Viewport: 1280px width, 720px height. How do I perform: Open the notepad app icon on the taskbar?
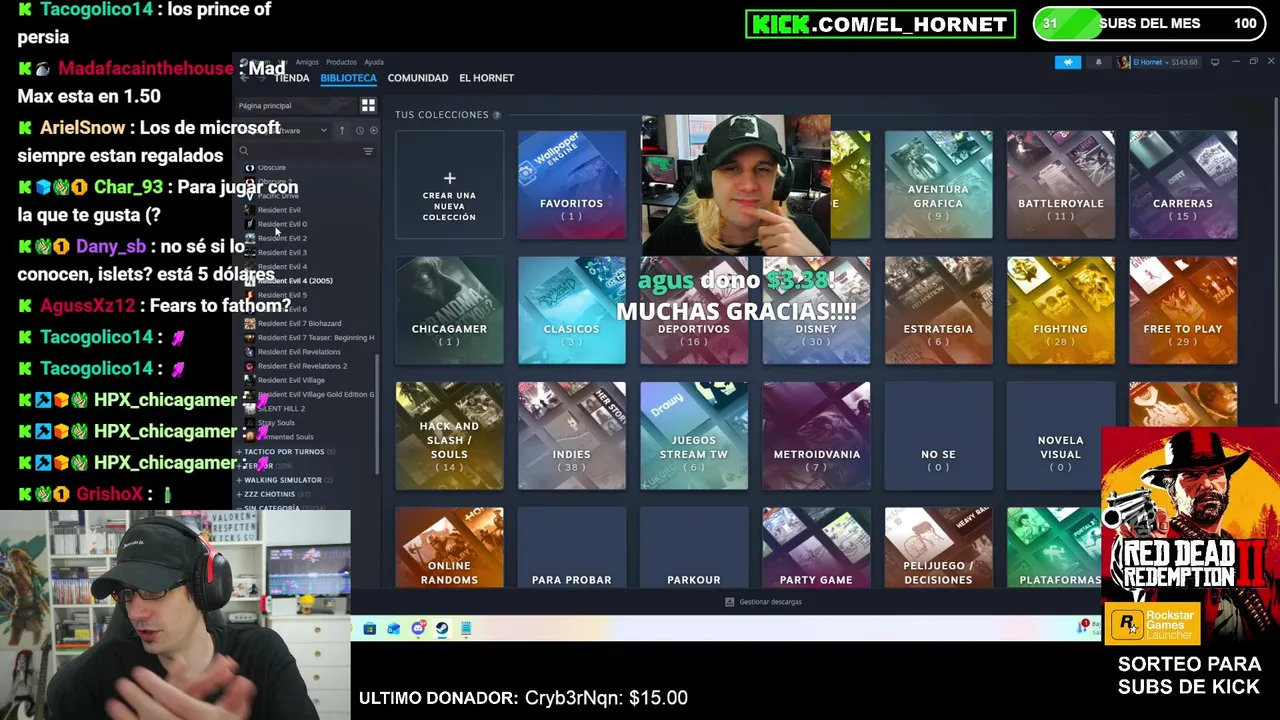466,629
